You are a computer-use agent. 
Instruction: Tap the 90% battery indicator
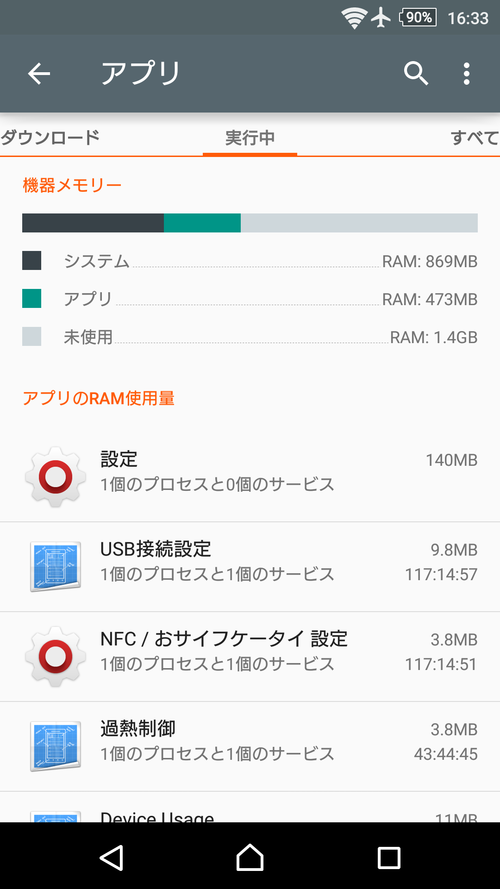tap(418, 18)
